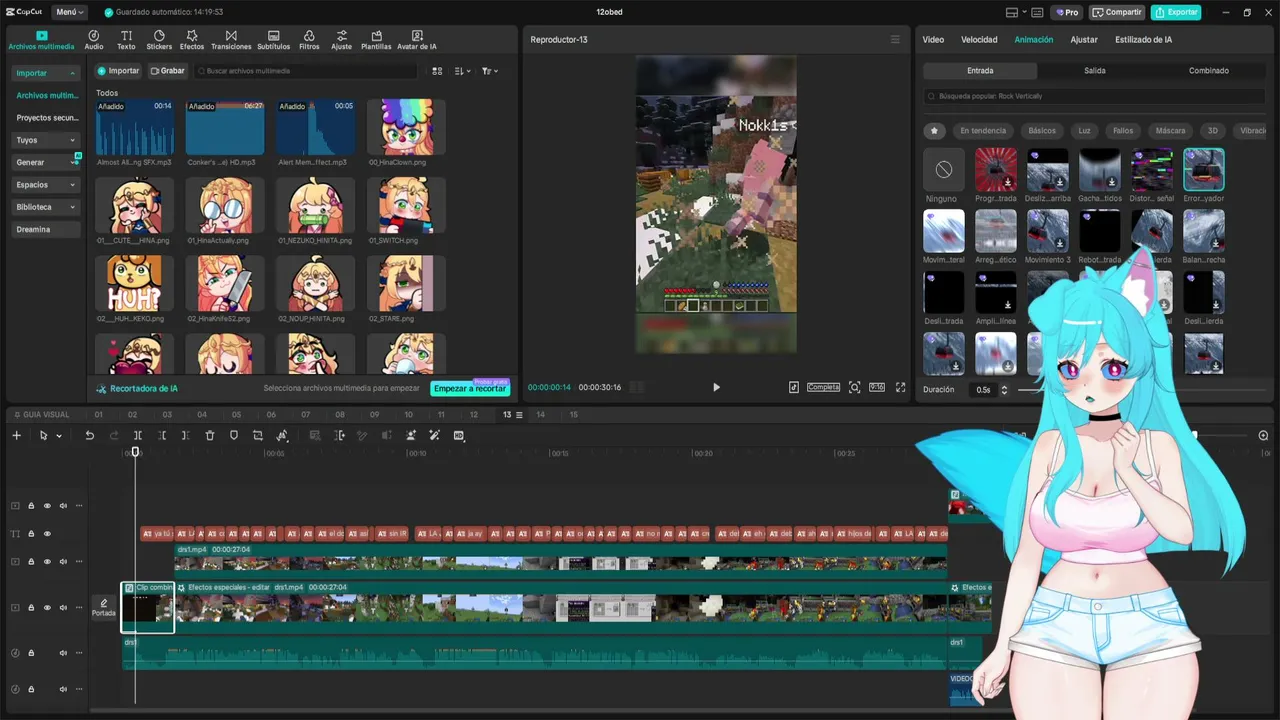Image resolution: width=1280 pixels, height=720 pixels.
Task: Open the Plantillas panel
Action: coord(376,40)
